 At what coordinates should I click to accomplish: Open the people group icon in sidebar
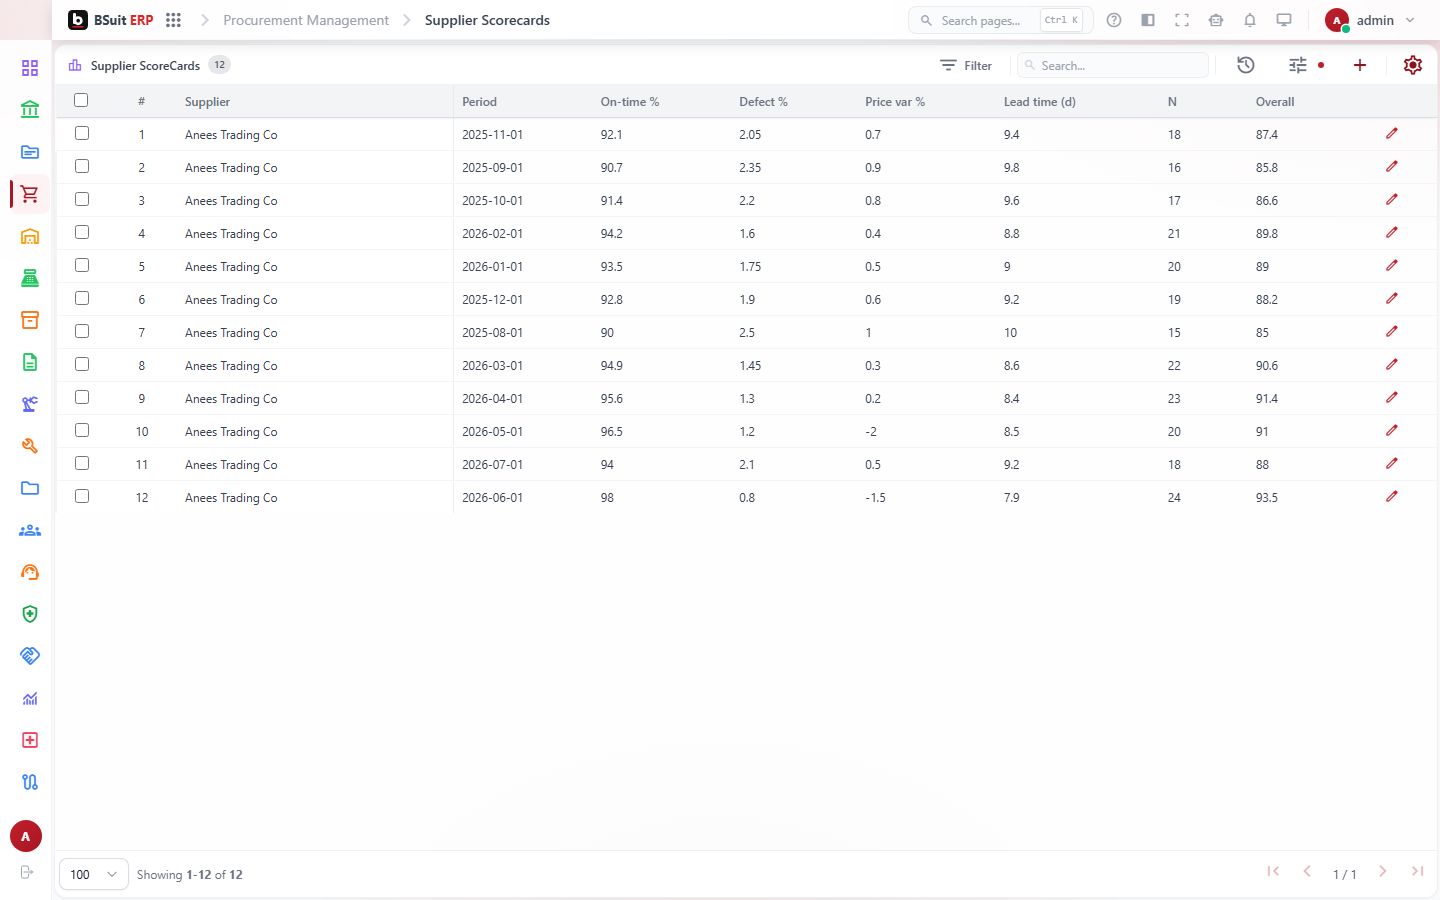pyautogui.click(x=30, y=530)
